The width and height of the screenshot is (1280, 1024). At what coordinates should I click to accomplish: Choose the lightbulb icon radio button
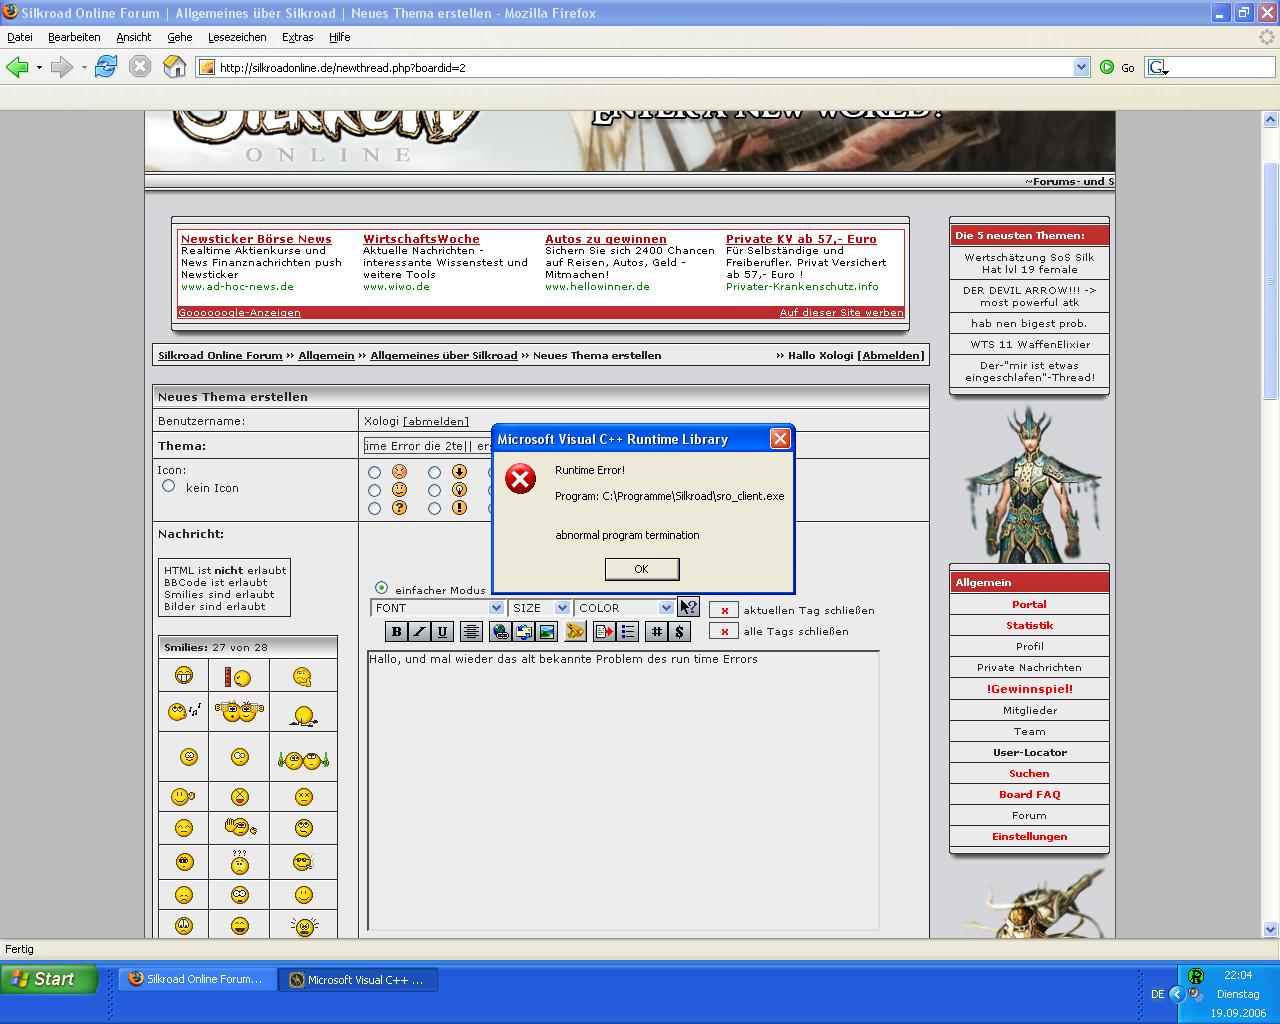(x=434, y=490)
